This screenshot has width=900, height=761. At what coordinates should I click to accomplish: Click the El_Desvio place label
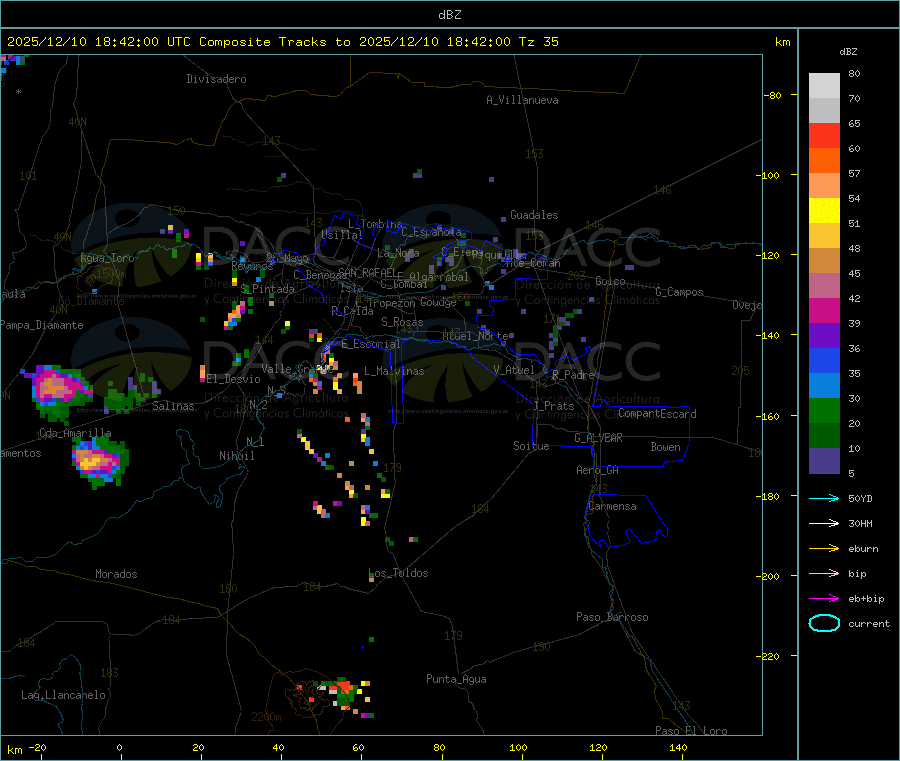click(x=233, y=379)
